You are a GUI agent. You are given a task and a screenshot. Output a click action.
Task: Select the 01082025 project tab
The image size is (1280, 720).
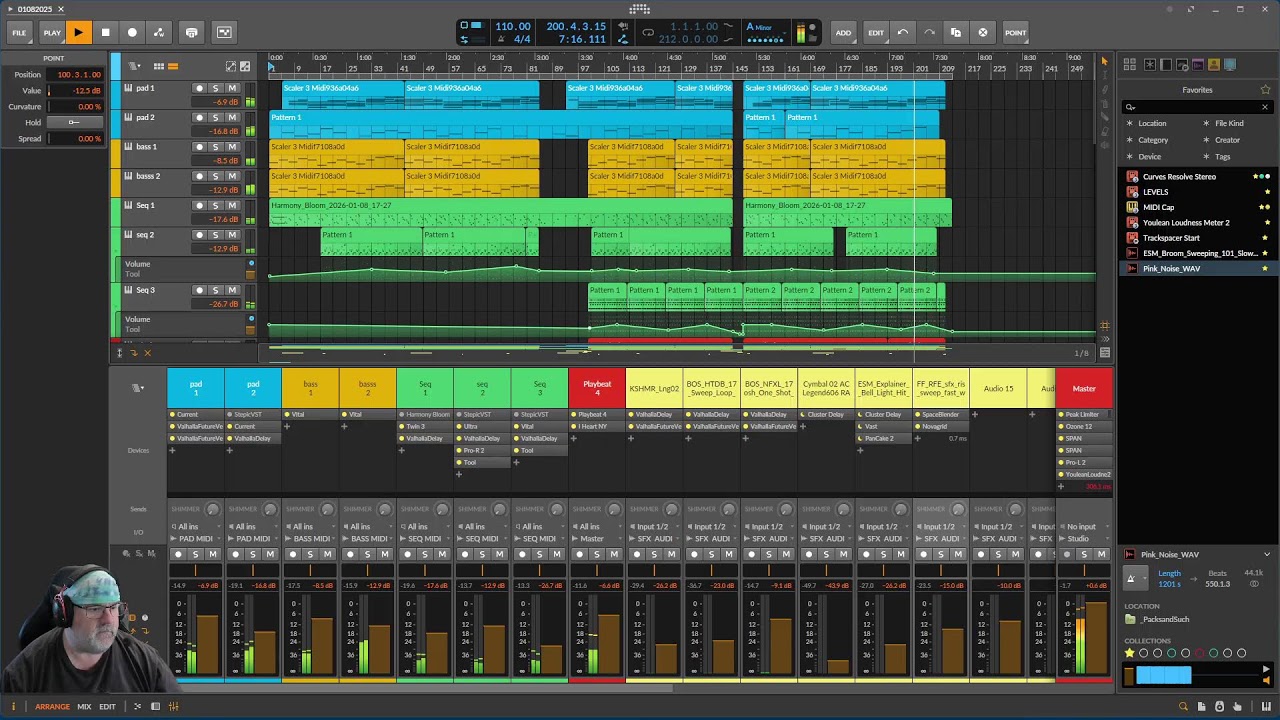point(35,9)
